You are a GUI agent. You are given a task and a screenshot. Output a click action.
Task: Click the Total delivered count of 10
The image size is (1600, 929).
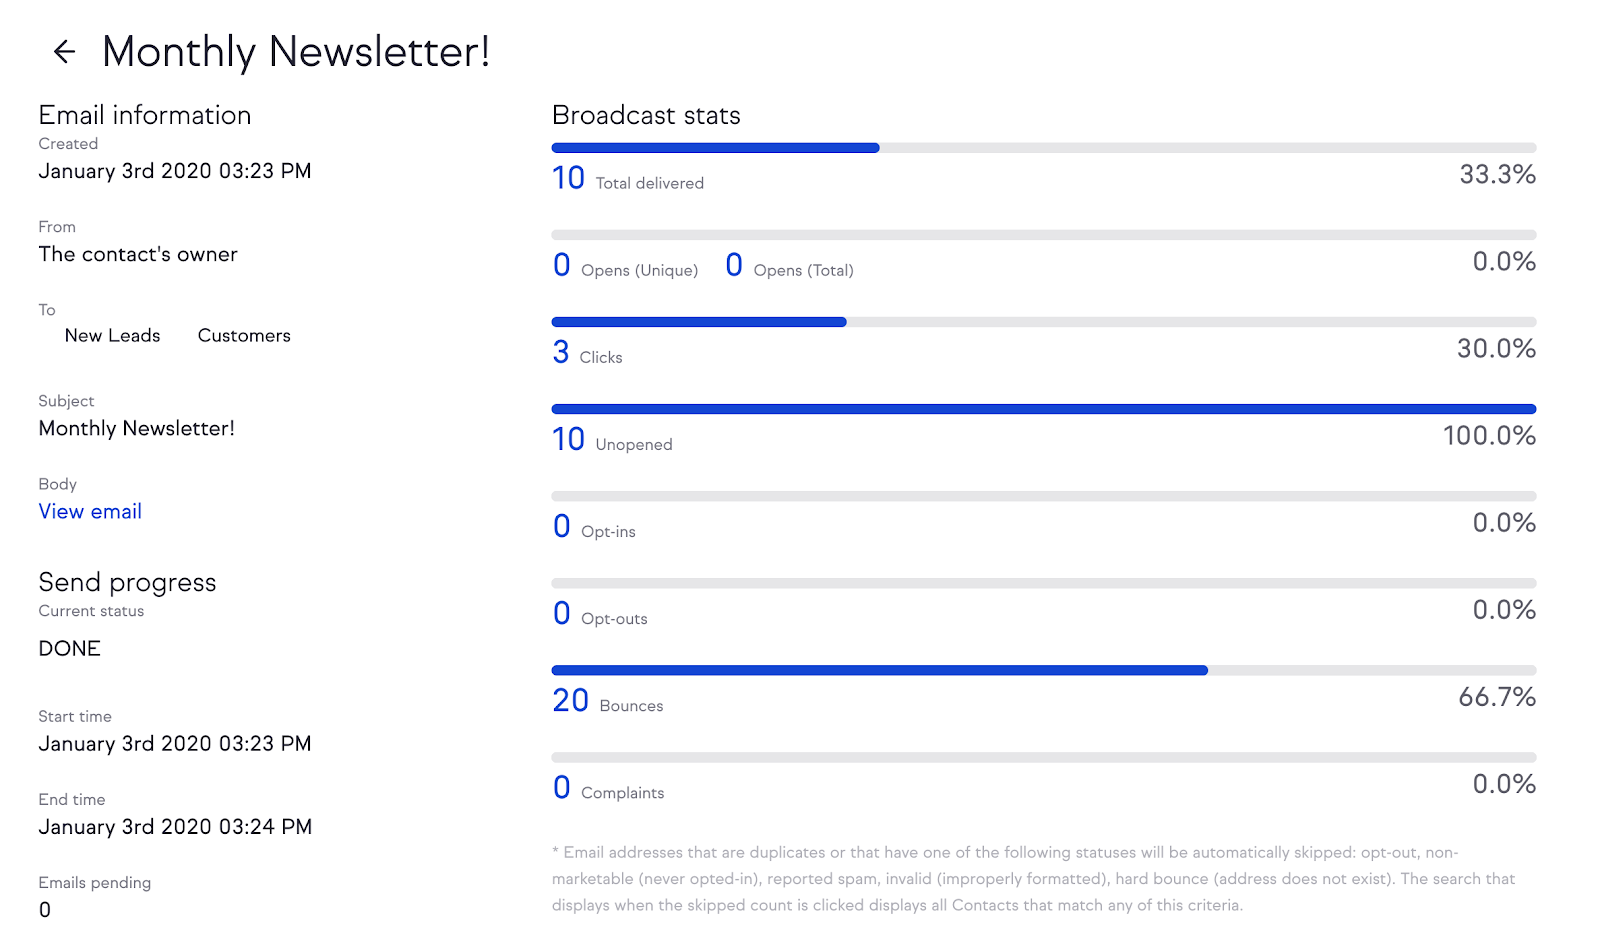click(568, 179)
